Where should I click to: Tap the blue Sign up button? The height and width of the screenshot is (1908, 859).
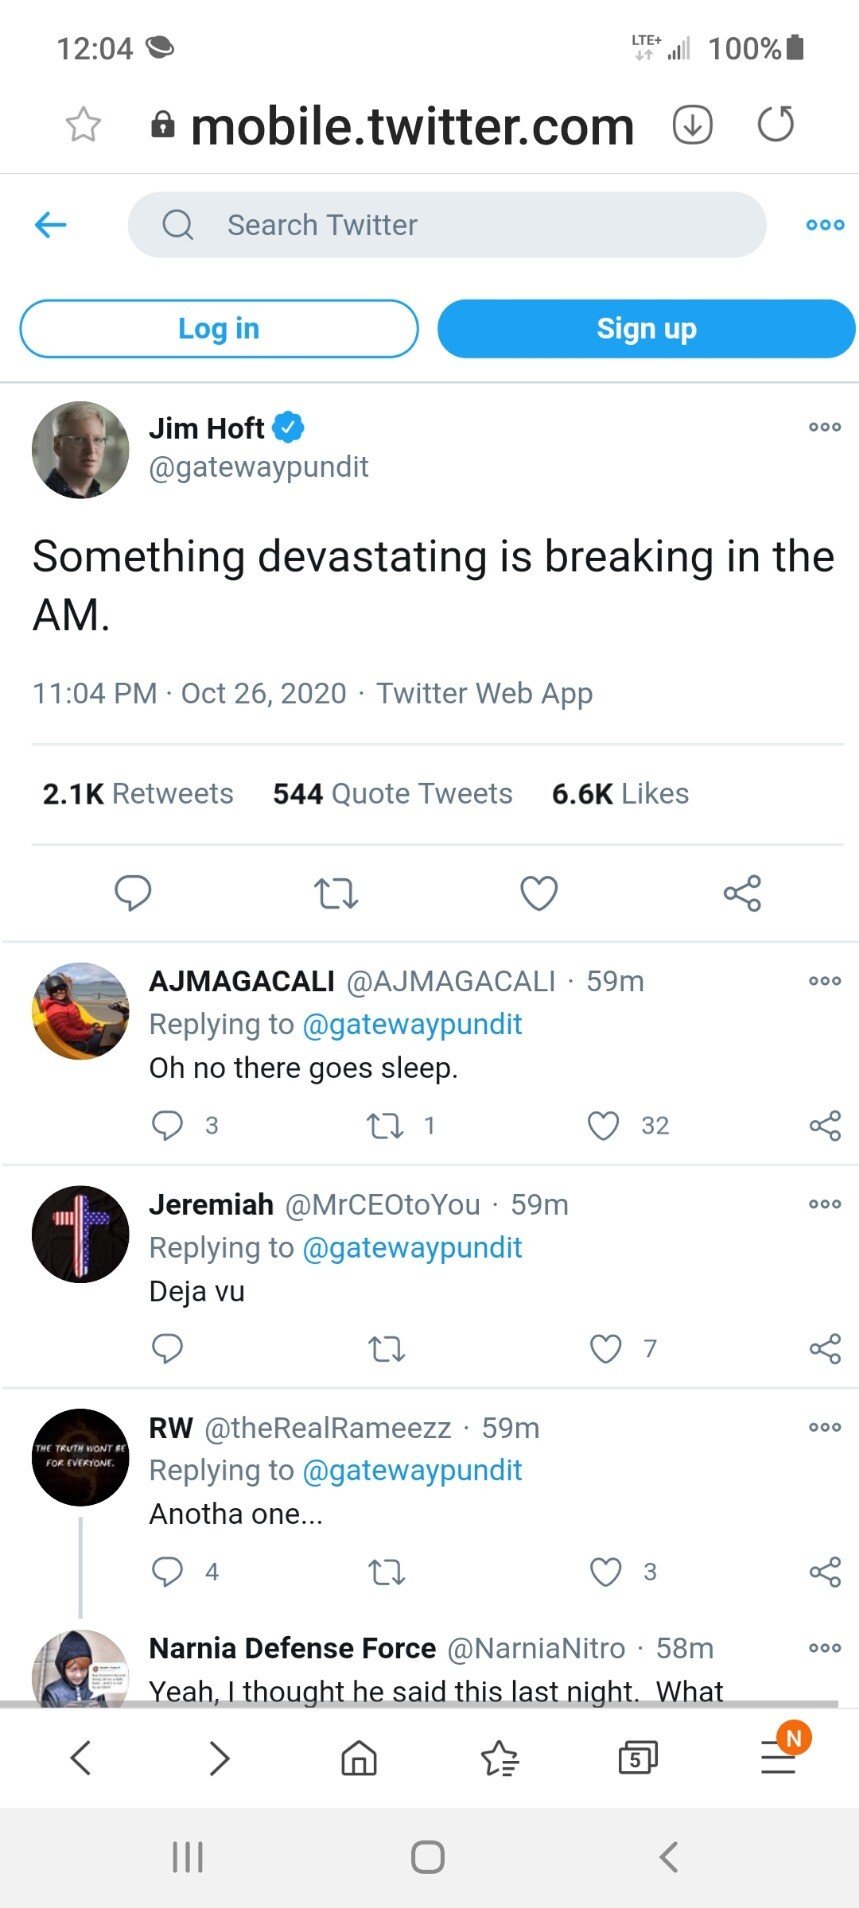646,329
